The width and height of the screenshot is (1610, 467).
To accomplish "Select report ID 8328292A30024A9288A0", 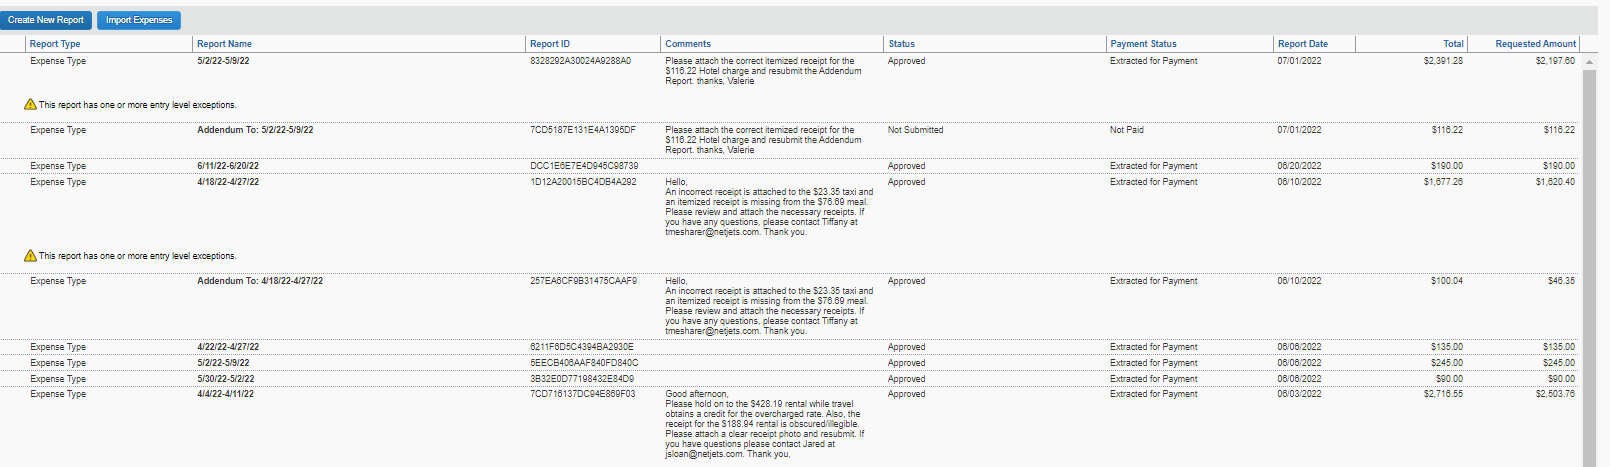I will point(580,61).
